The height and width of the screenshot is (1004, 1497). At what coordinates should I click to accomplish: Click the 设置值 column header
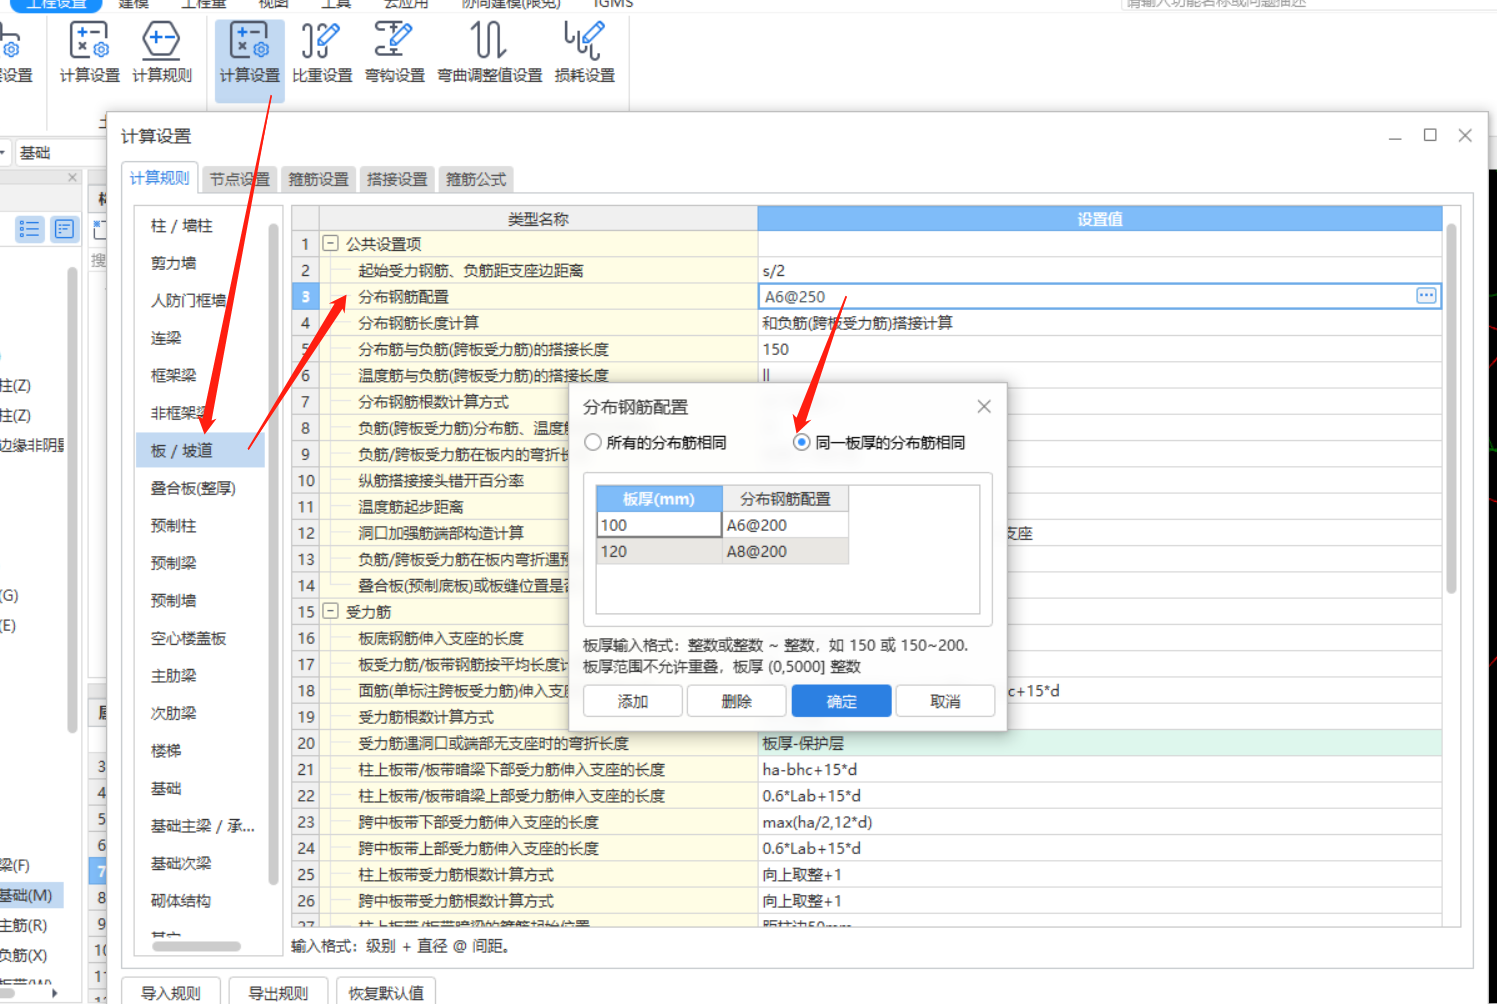[x=1100, y=218]
